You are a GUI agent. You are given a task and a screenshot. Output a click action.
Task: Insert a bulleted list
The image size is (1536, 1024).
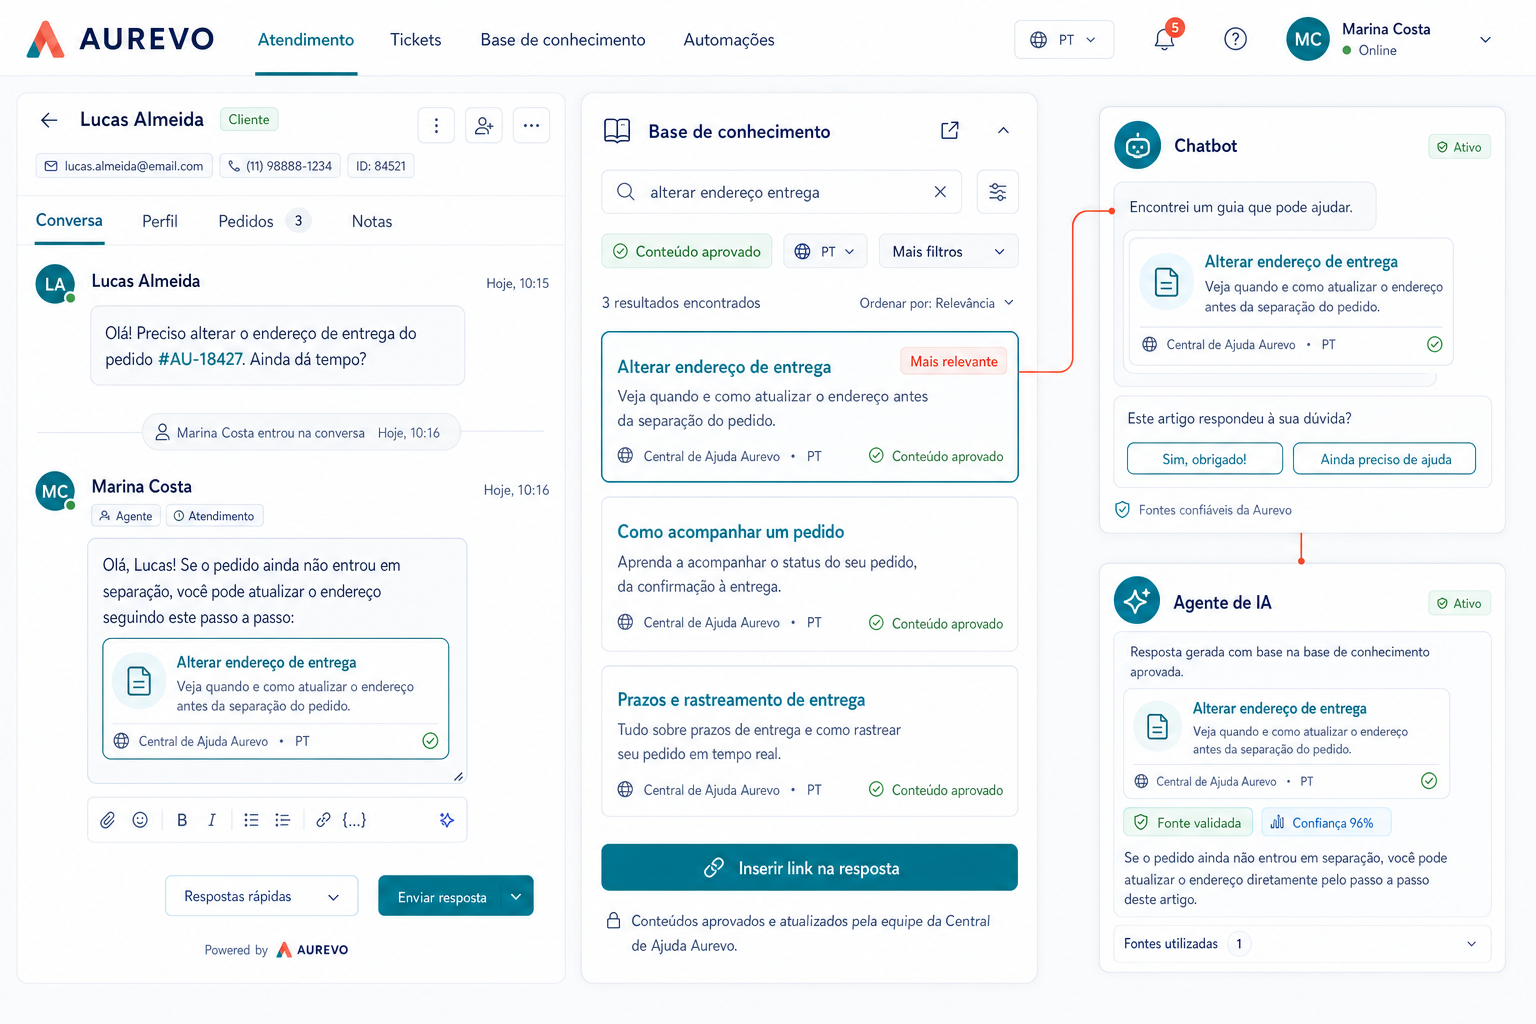click(x=251, y=820)
